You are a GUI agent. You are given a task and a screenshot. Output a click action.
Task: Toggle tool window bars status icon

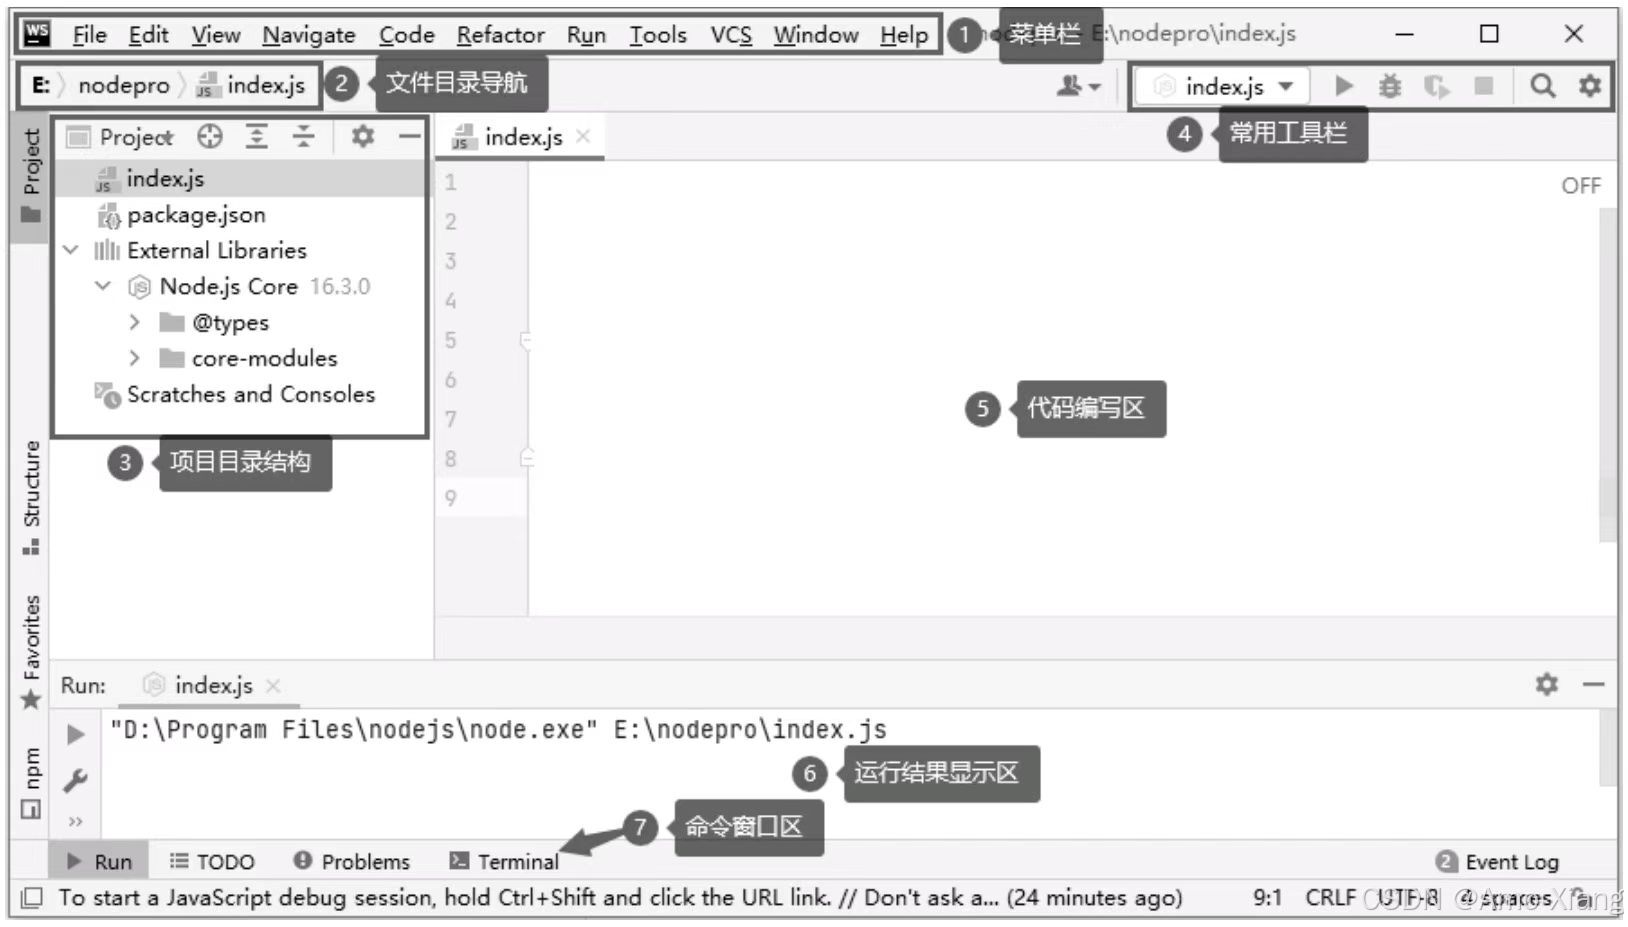coord(32,898)
